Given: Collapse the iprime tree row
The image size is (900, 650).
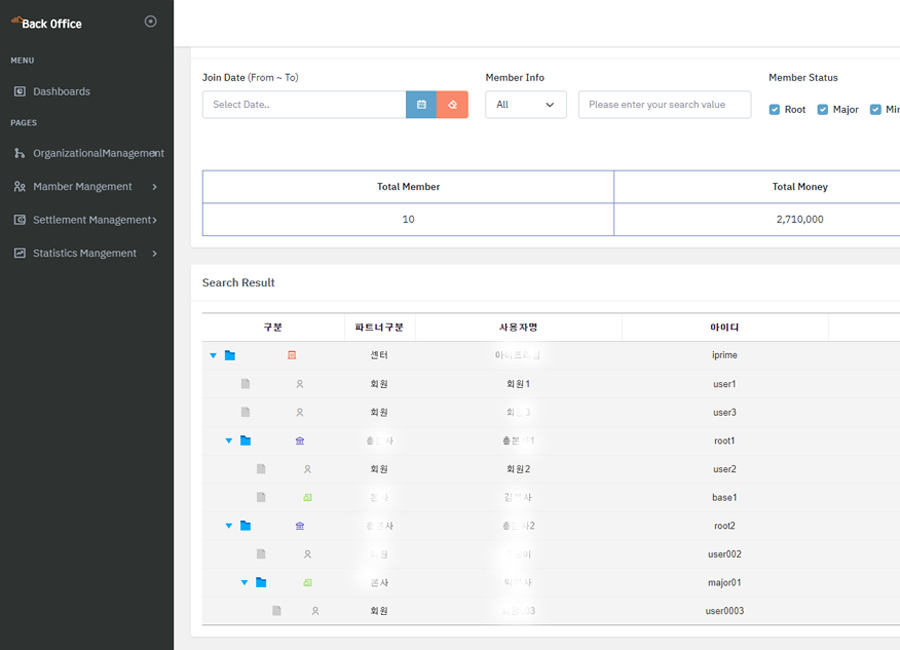Looking at the screenshot, I should coord(214,355).
